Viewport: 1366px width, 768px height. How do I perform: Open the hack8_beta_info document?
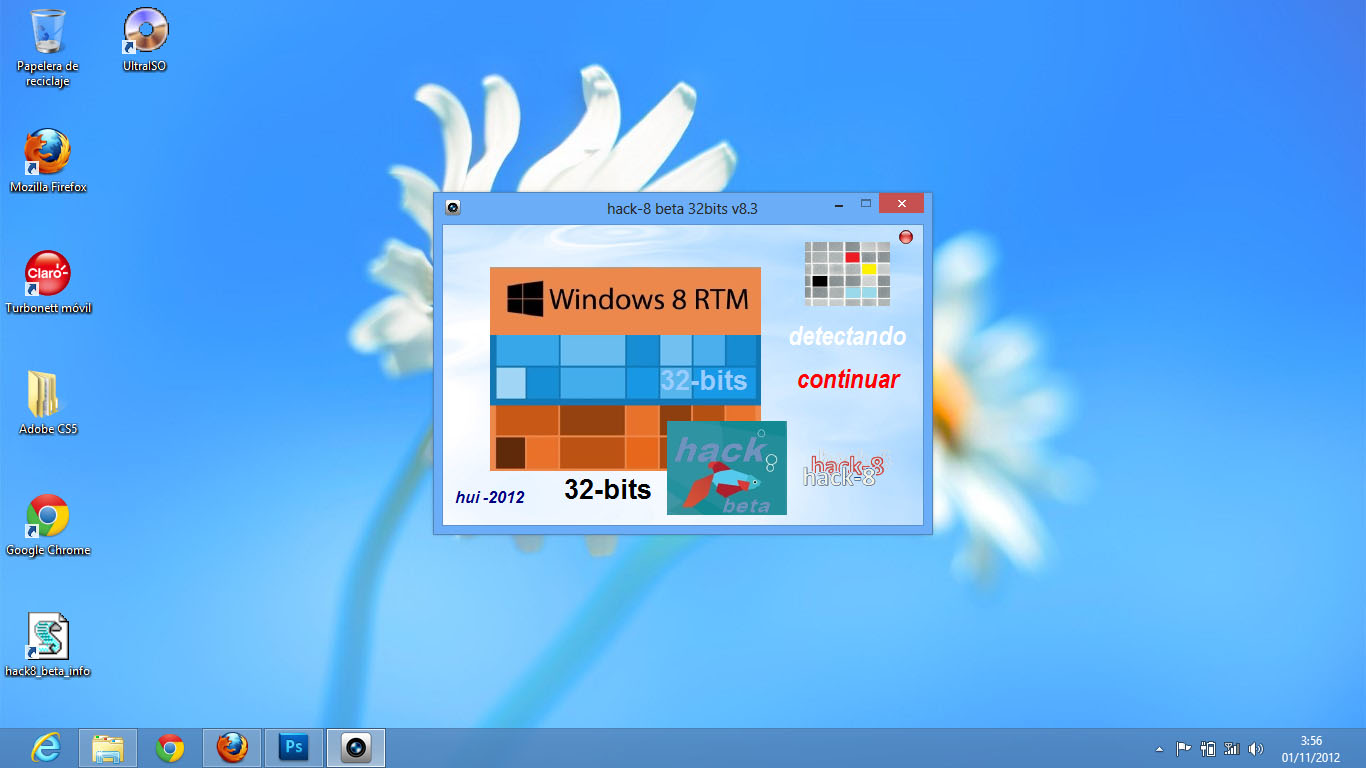[46, 638]
